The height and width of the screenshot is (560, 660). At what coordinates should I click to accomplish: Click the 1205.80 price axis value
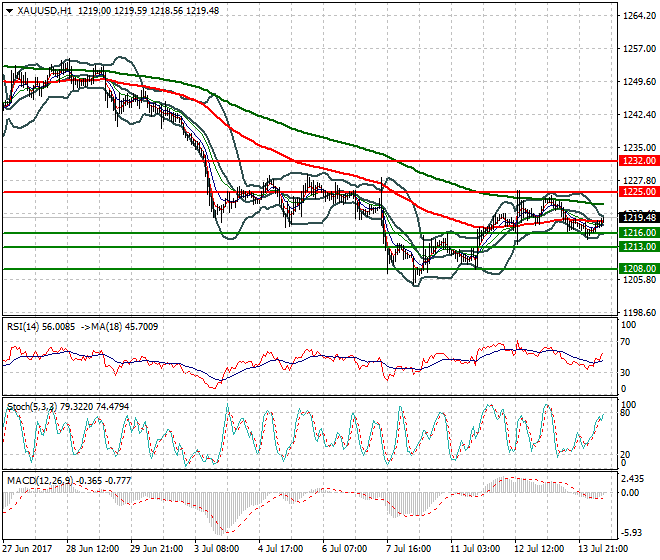click(x=639, y=280)
